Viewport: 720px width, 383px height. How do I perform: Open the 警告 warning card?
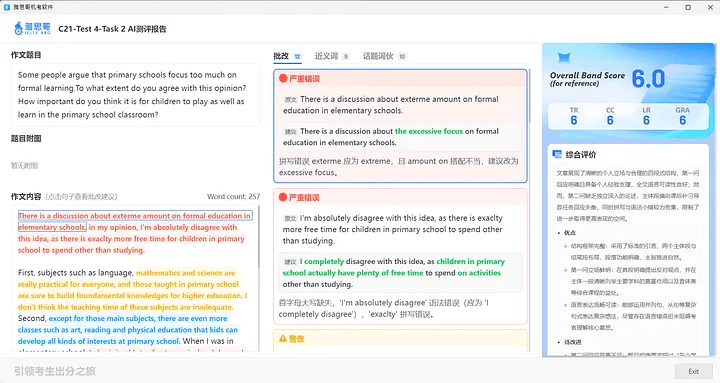400,341
